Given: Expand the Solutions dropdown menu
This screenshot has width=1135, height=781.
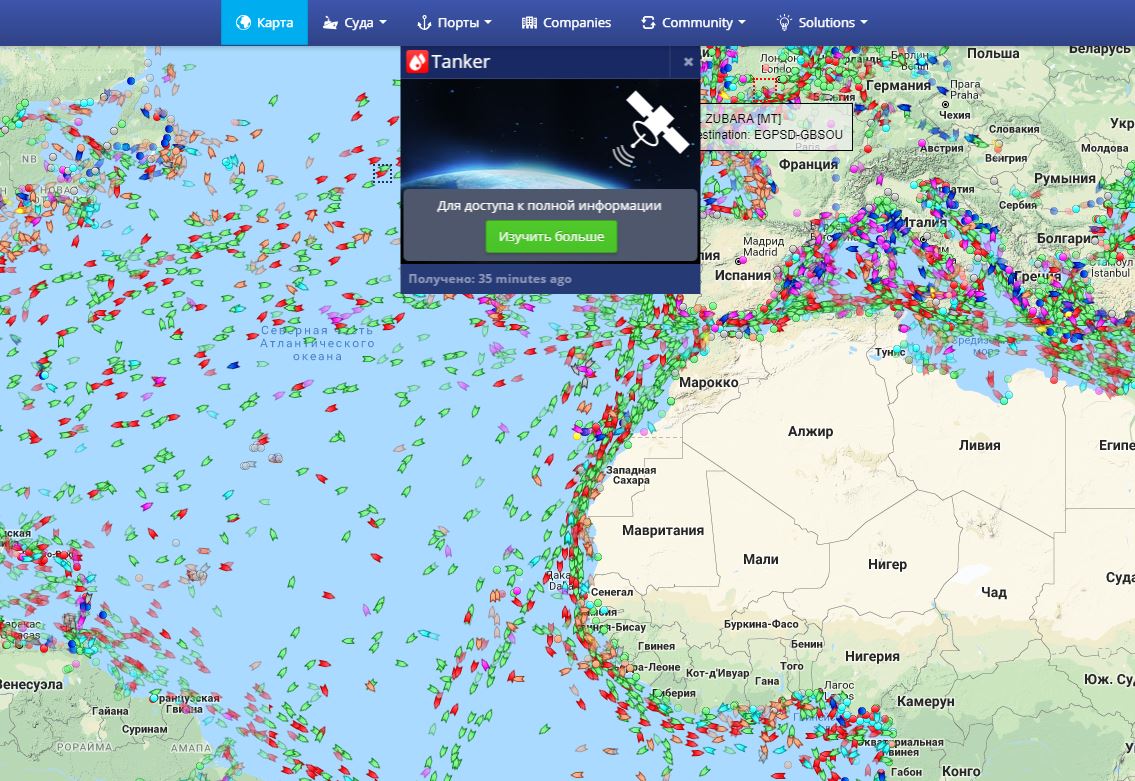Looking at the screenshot, I should [x=822, y=22].
